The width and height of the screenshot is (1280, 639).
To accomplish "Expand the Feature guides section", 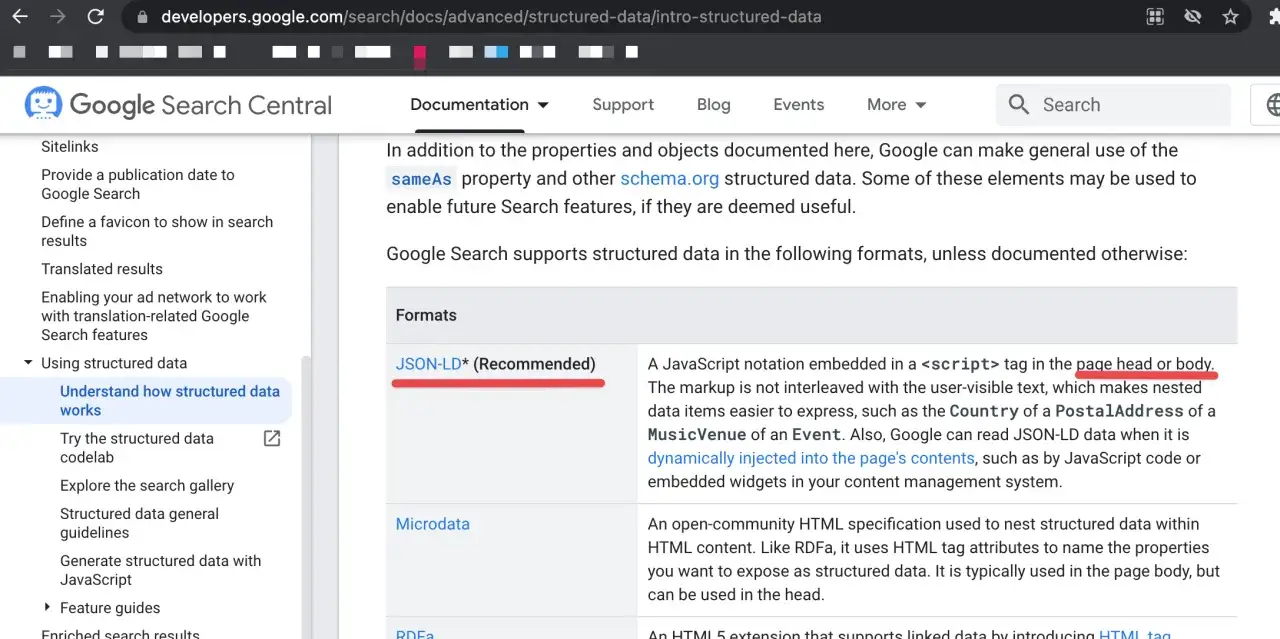I will click(47, 607).
